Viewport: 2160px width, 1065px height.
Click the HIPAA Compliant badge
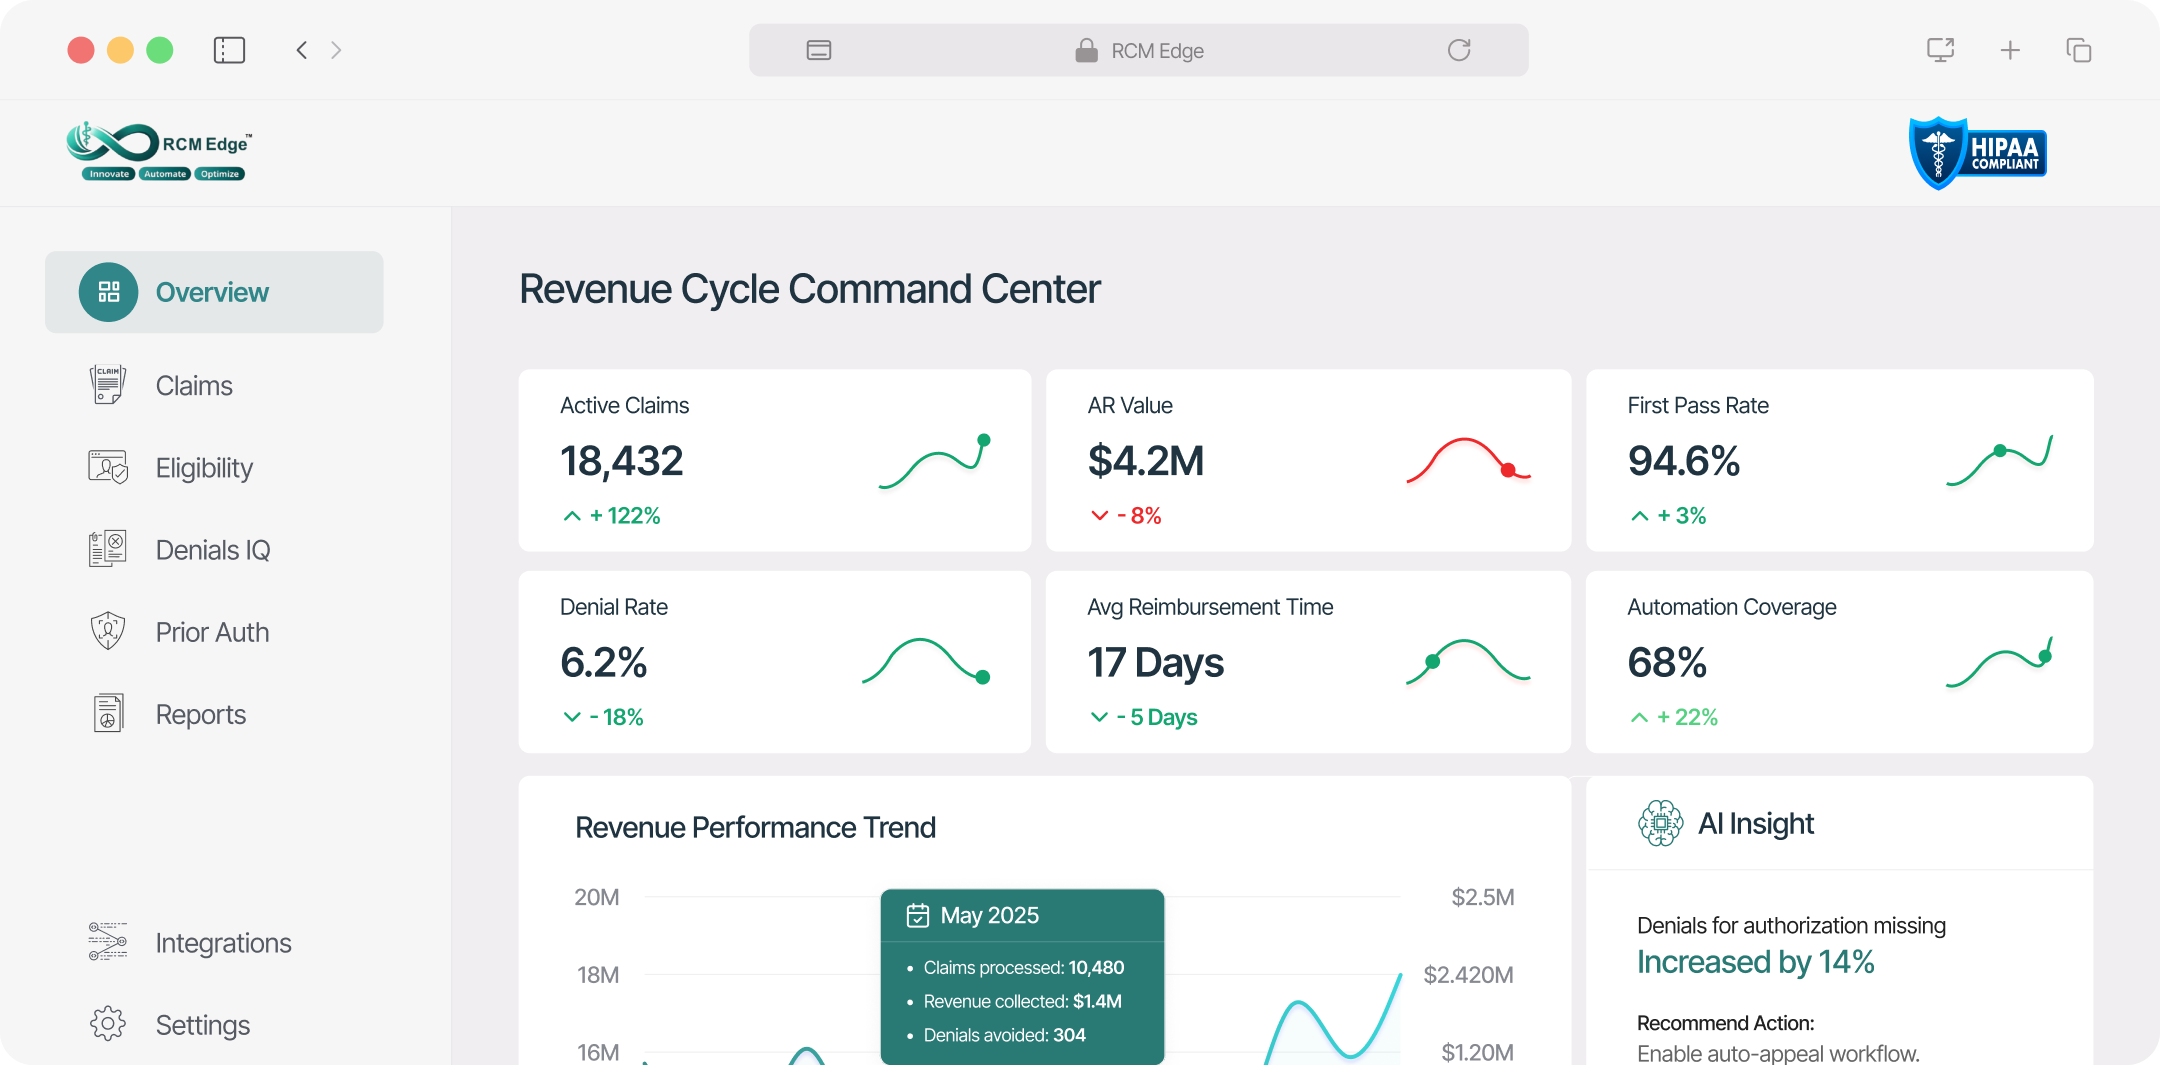[1977, 153]
